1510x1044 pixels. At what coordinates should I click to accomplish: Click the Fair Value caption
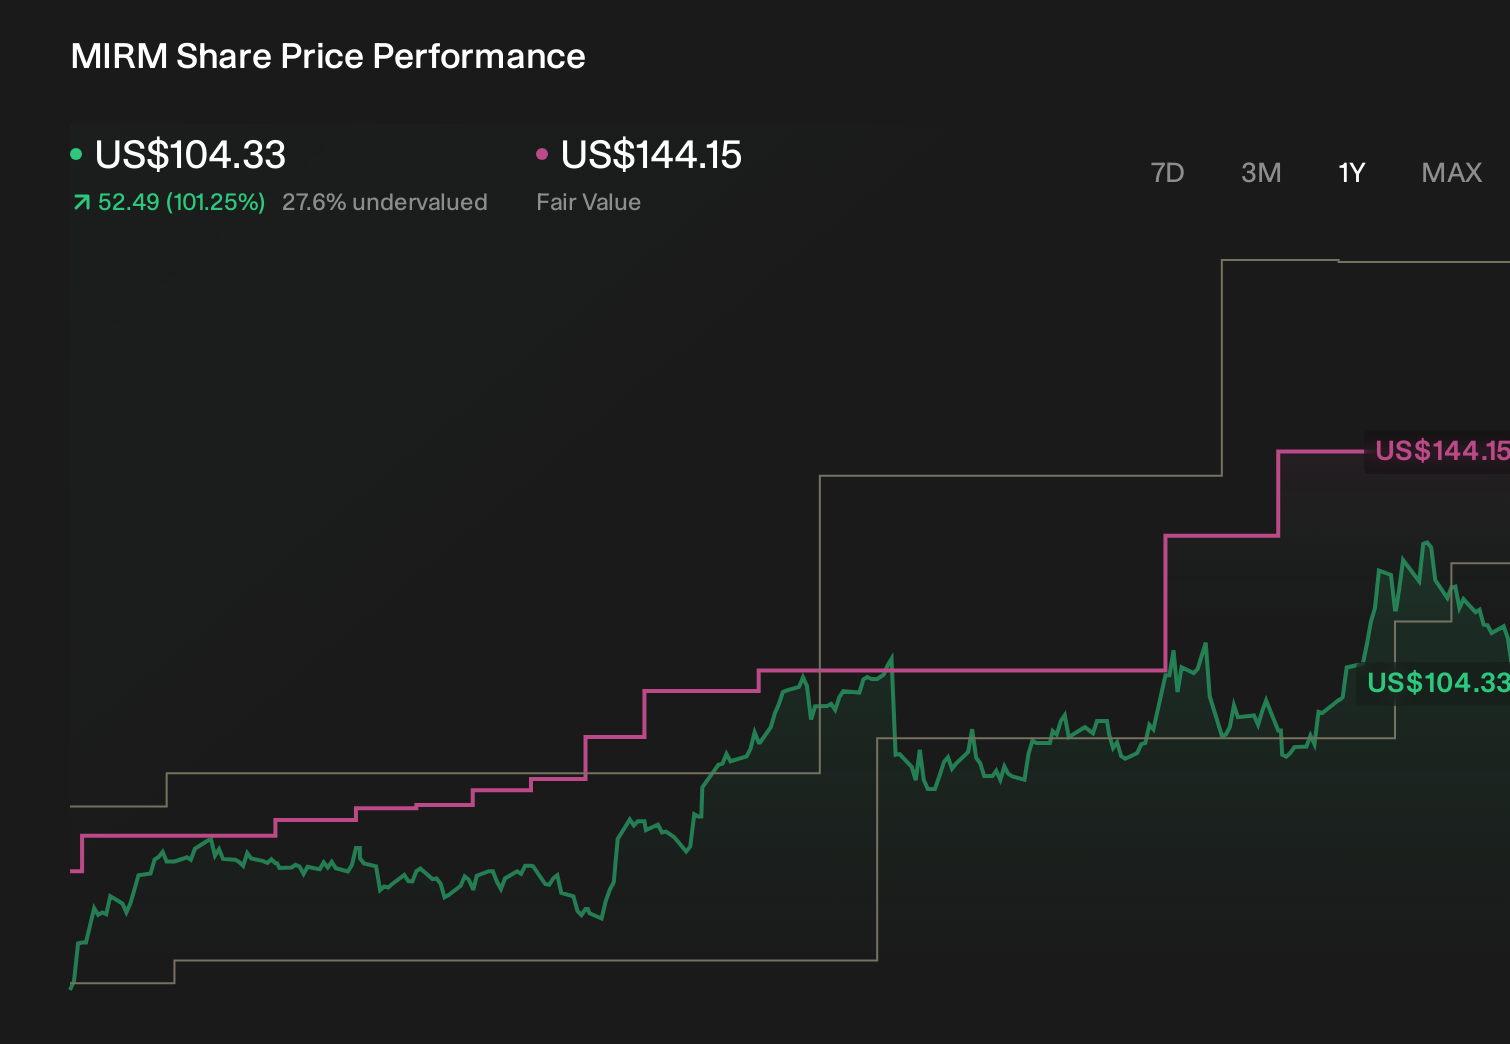pos(588,202)
